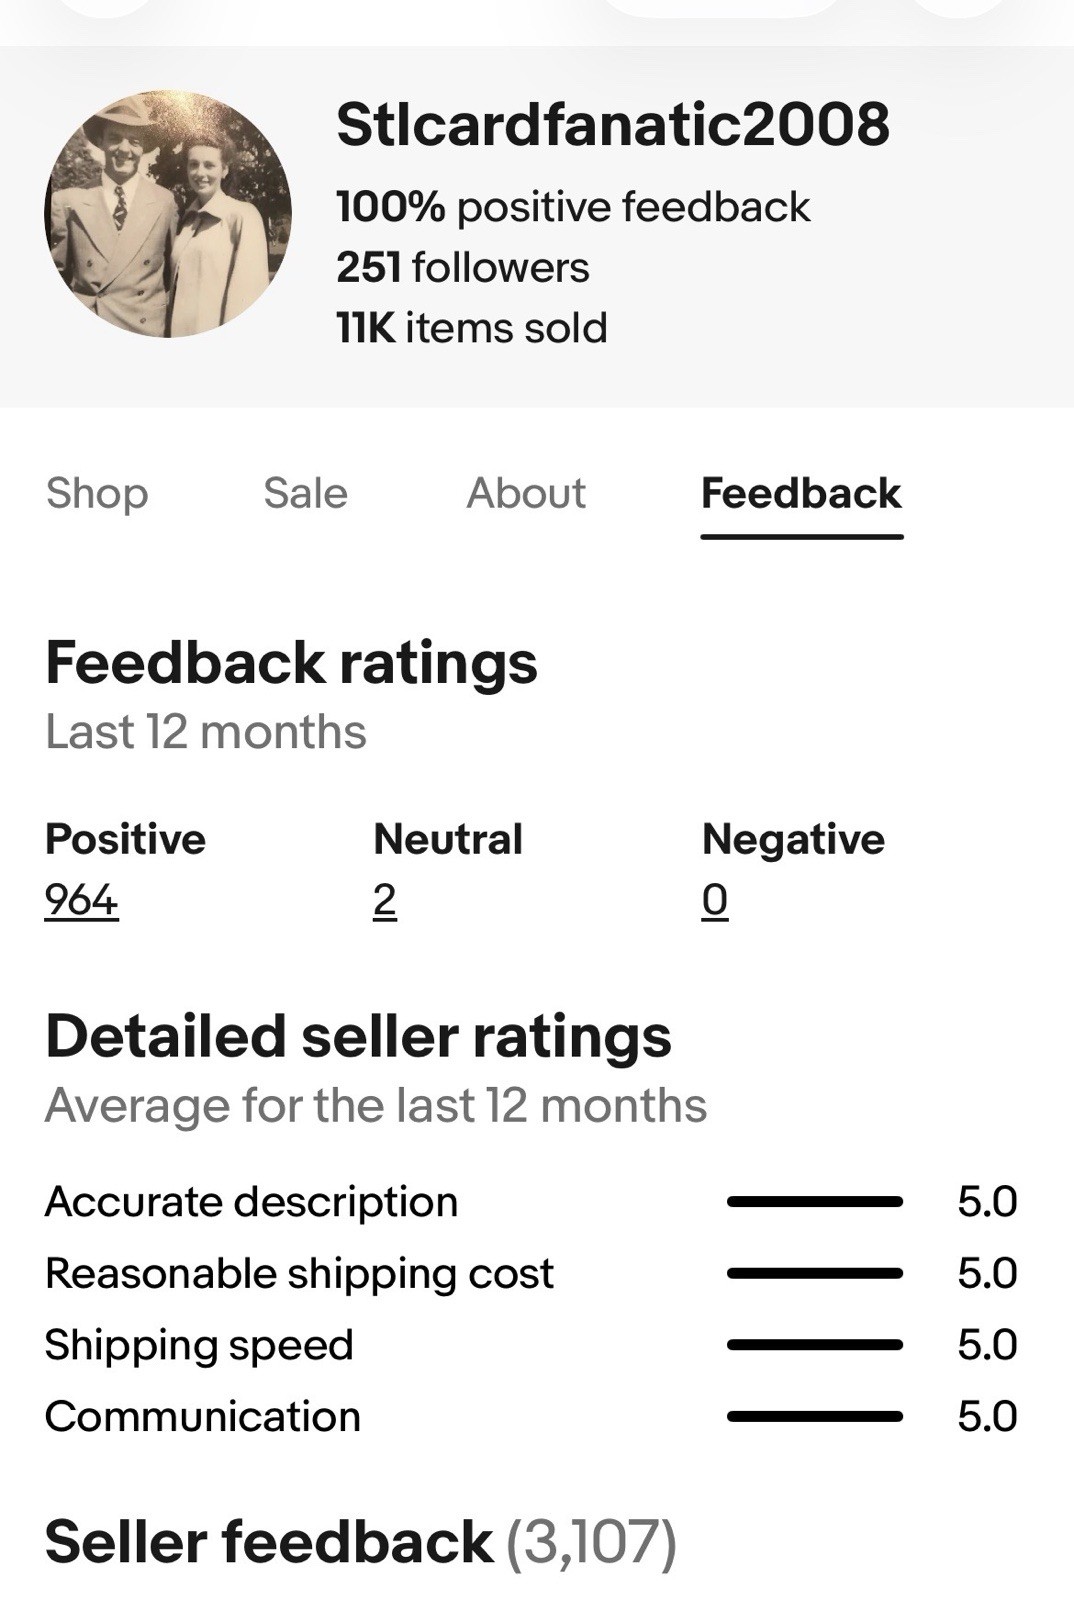Click the Accurate description rating bar
Viewport: 1074px width, 1600px height.
tap(815, 1201)
